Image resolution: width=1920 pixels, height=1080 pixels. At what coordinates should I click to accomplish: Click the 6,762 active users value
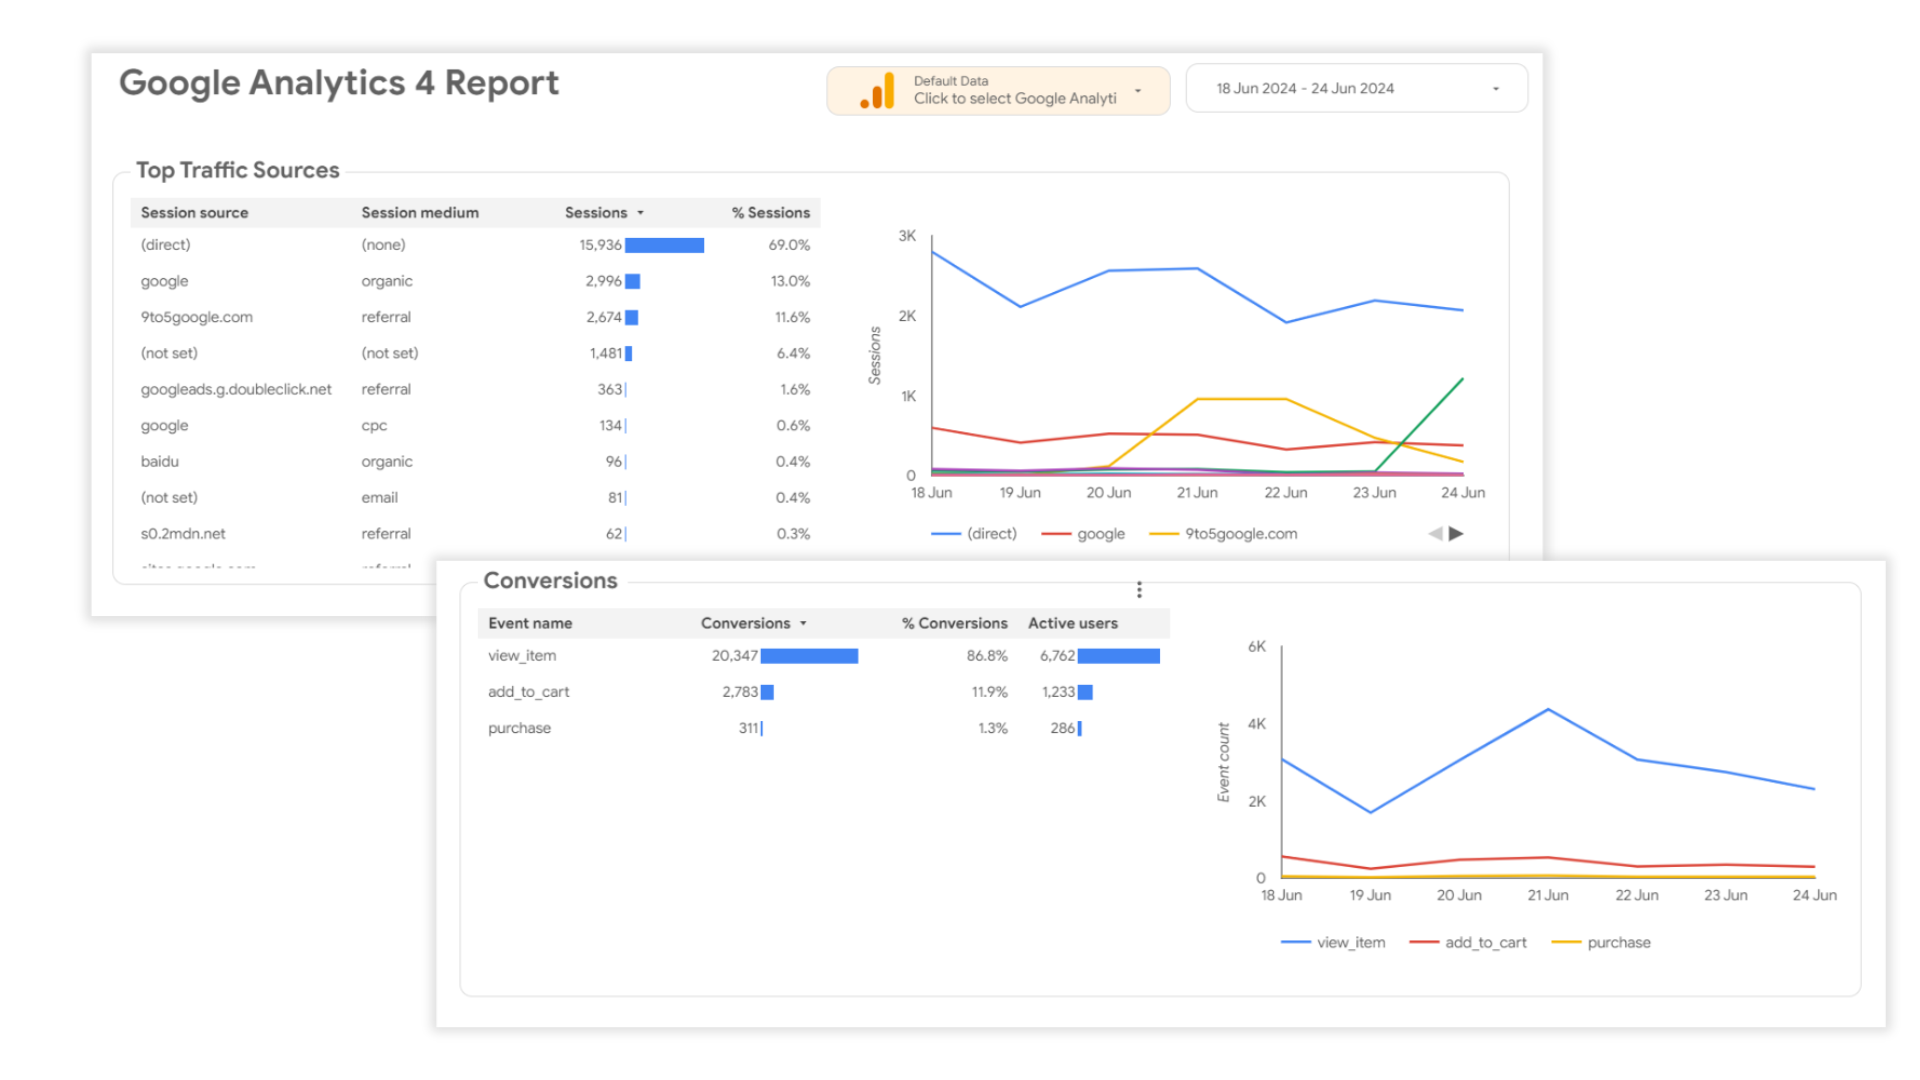click(x=1057, y=656)
